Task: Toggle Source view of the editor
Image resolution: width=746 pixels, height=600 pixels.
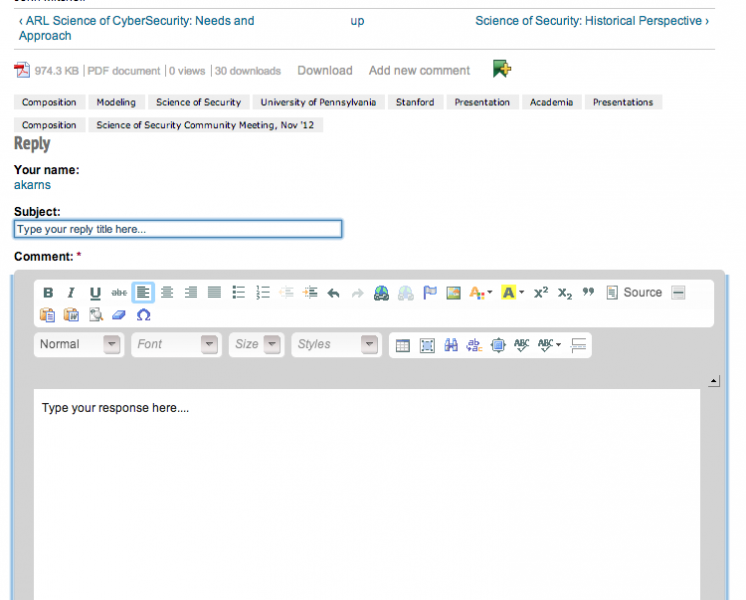Action: [x=634, y=293]
